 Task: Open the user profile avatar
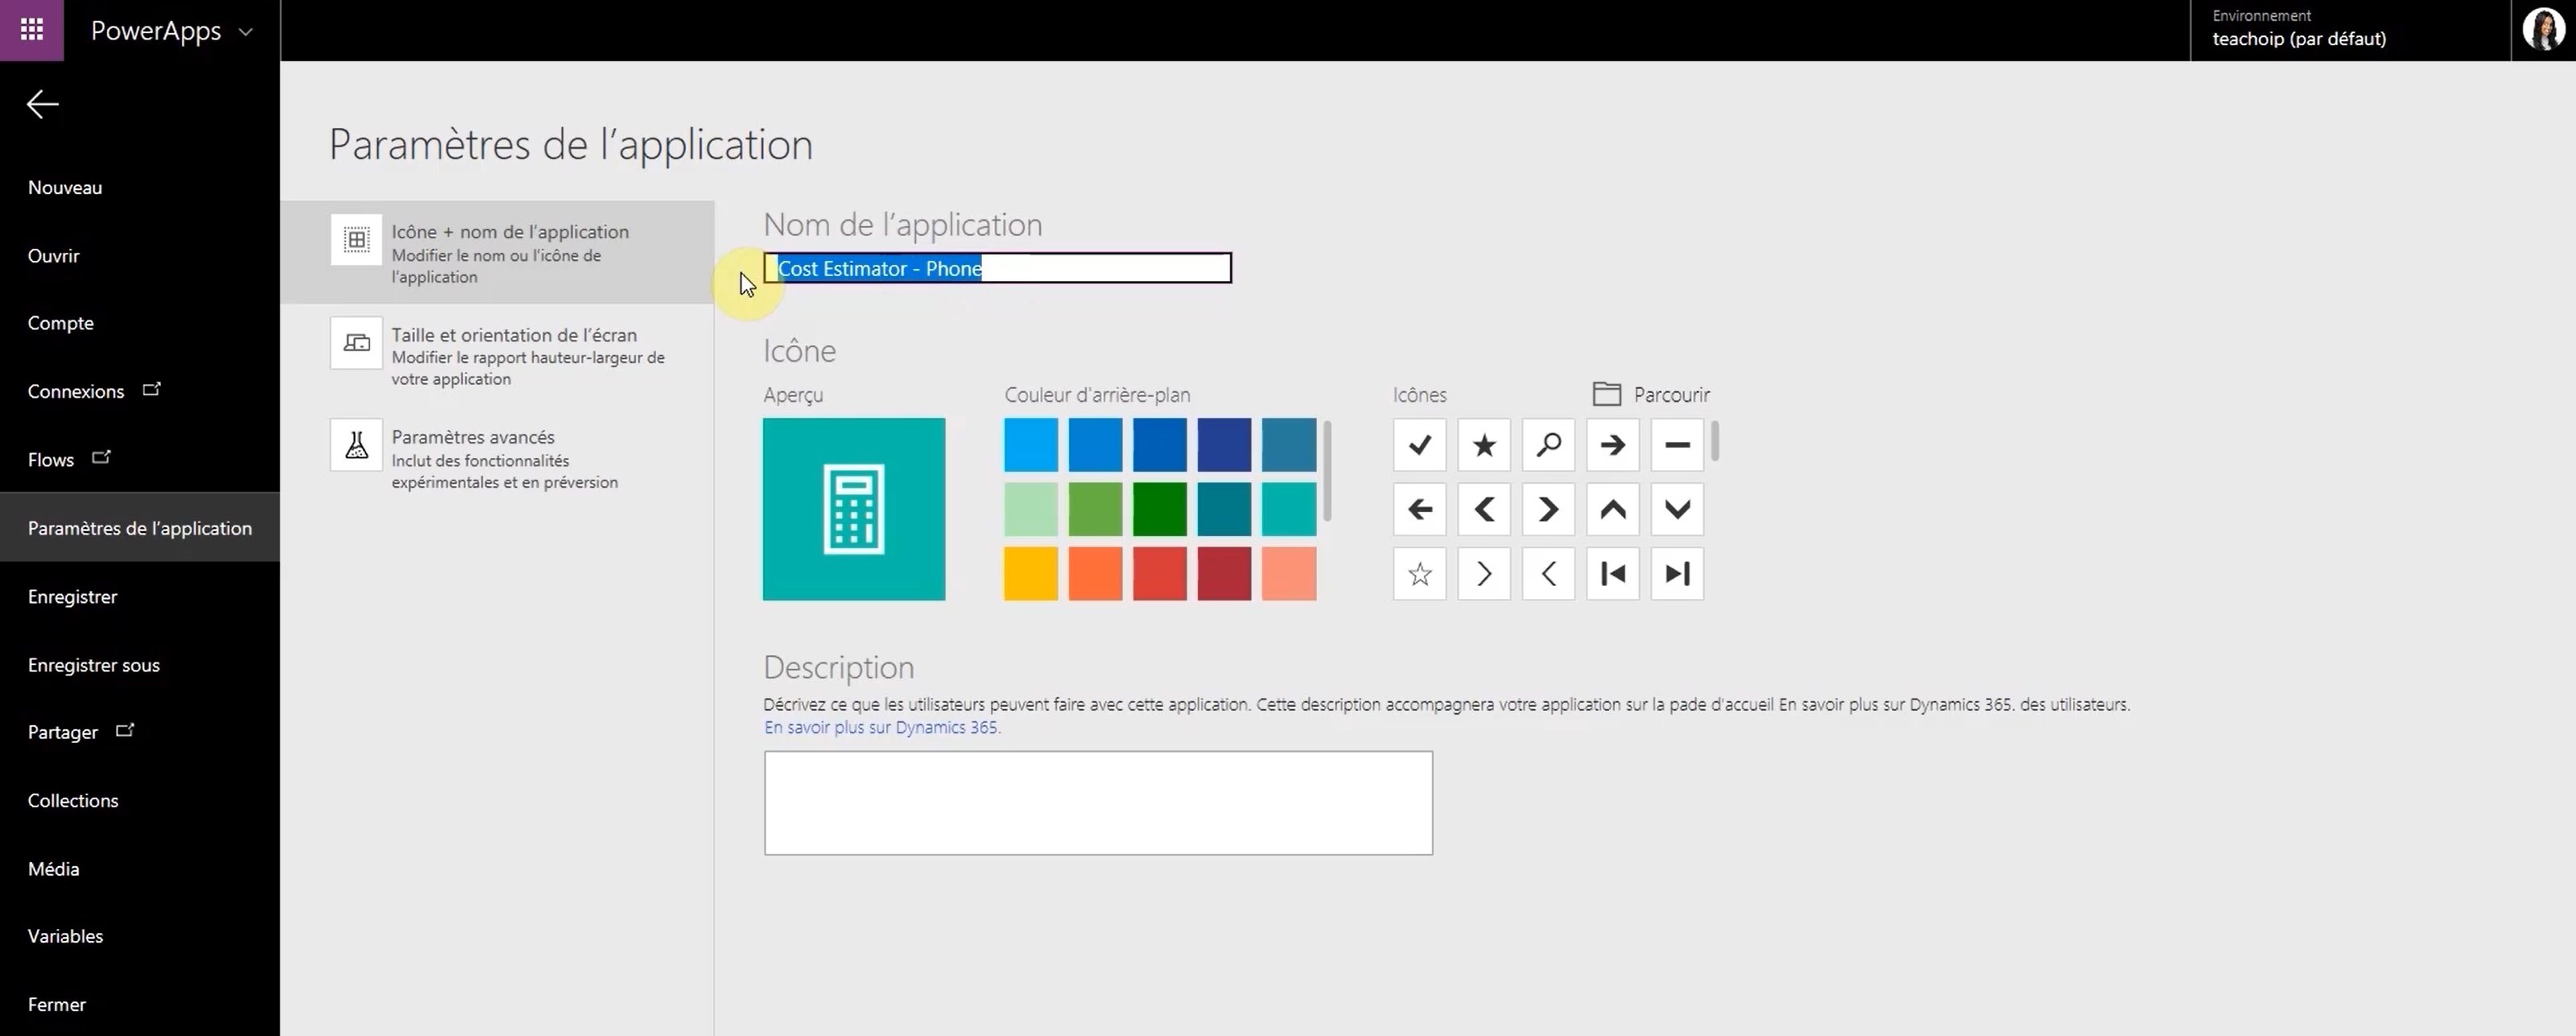2543,30
